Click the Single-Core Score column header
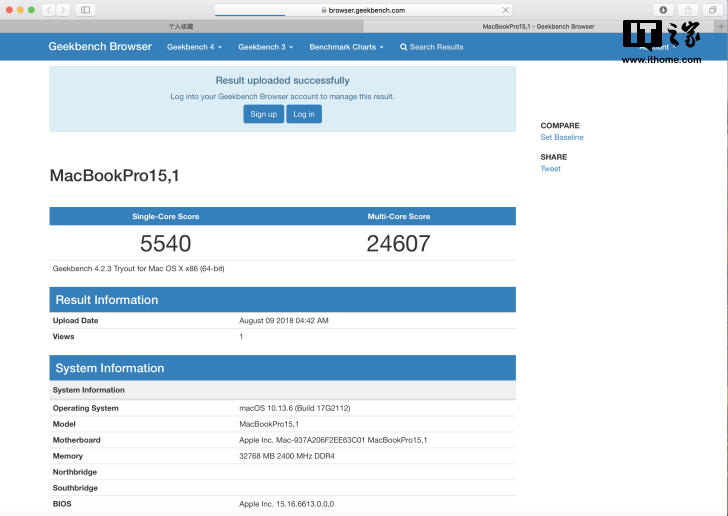The image size is (728, 516). coord(166,216)
